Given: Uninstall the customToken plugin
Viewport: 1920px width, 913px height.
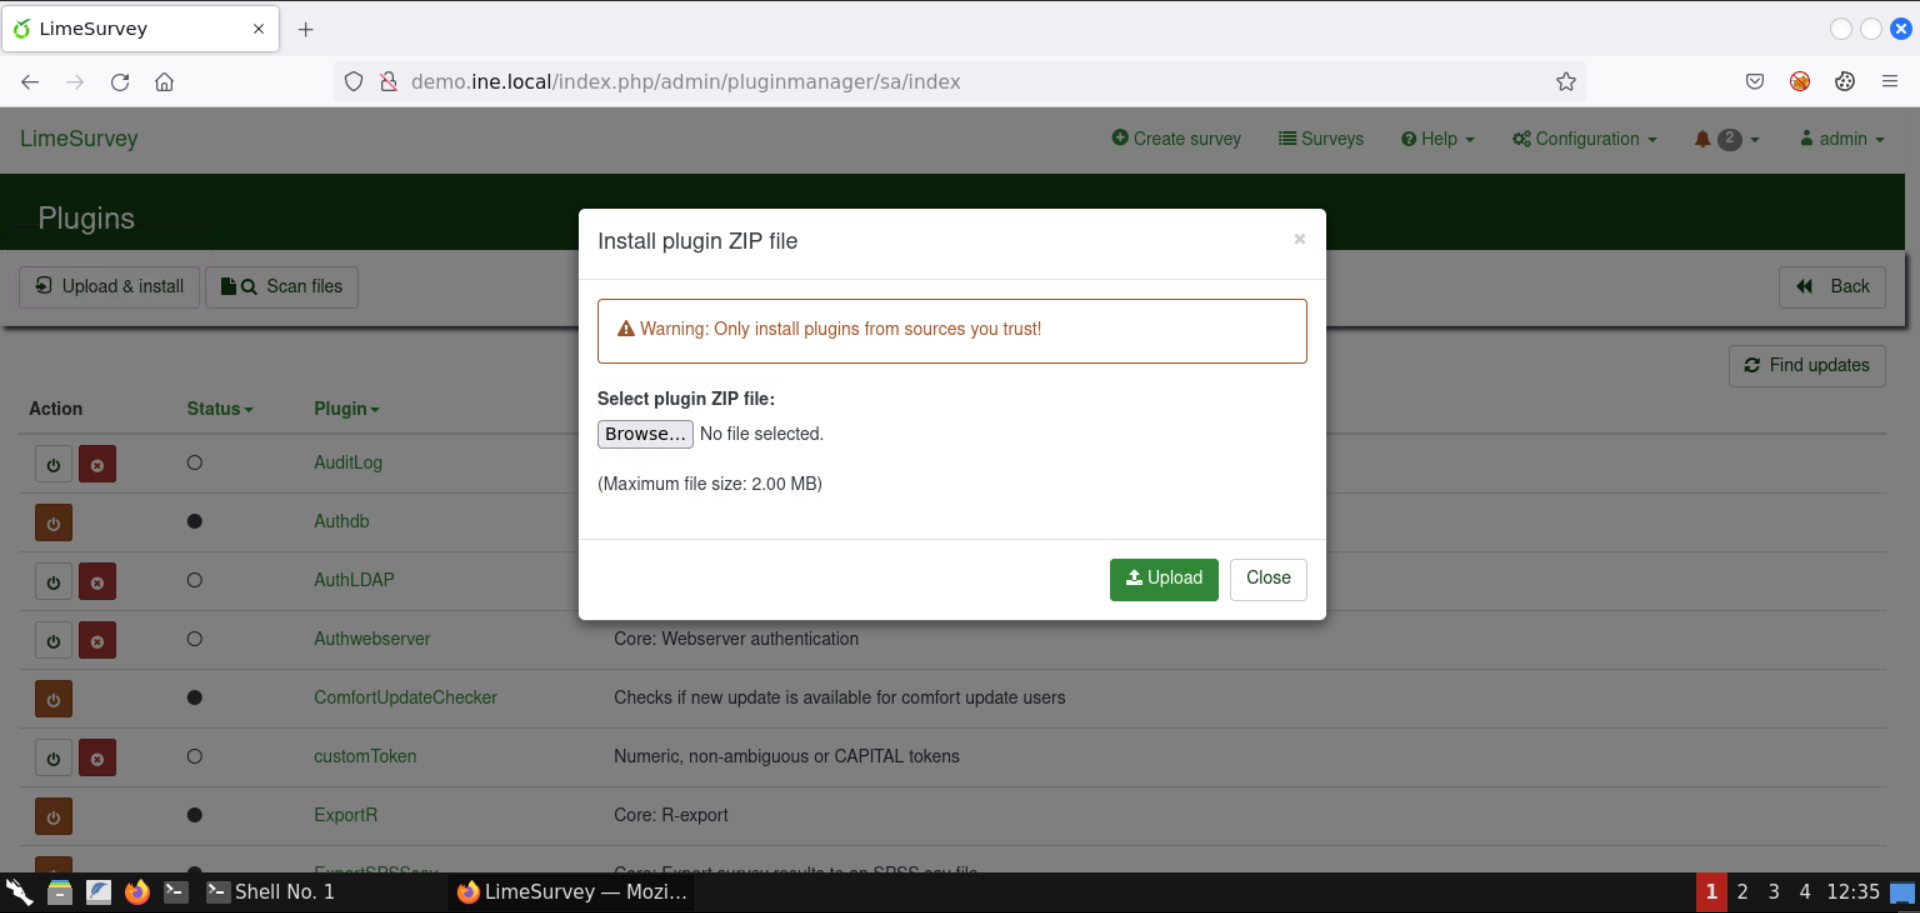Looking at the screenshot, I should point(97,757).
